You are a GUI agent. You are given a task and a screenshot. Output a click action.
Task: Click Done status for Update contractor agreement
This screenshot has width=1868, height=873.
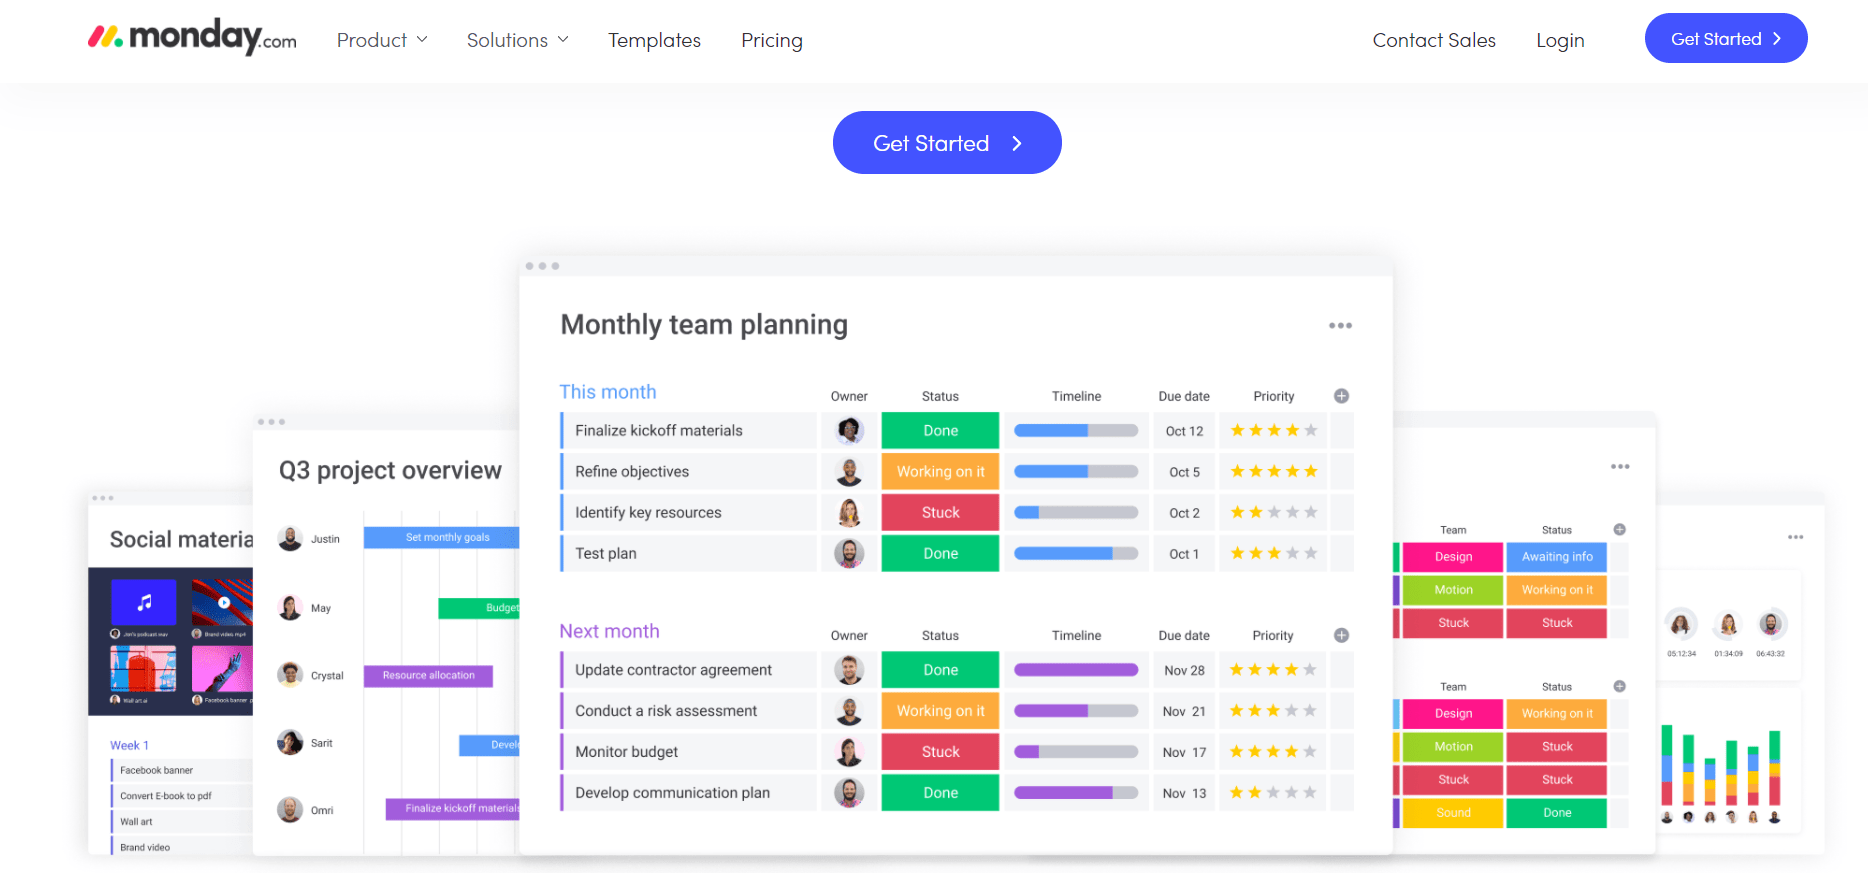(x=940, y=670)
